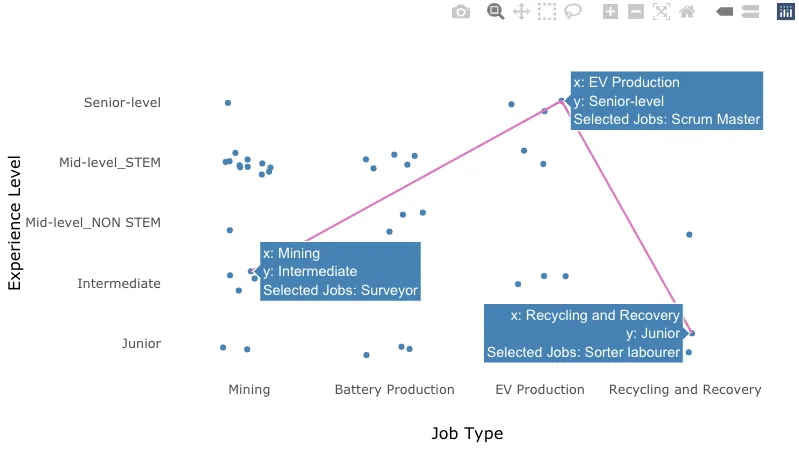The height and width of the screenshot is (450, 799).
Task: Click the Scrum Master data point
Action: (562, 100)
